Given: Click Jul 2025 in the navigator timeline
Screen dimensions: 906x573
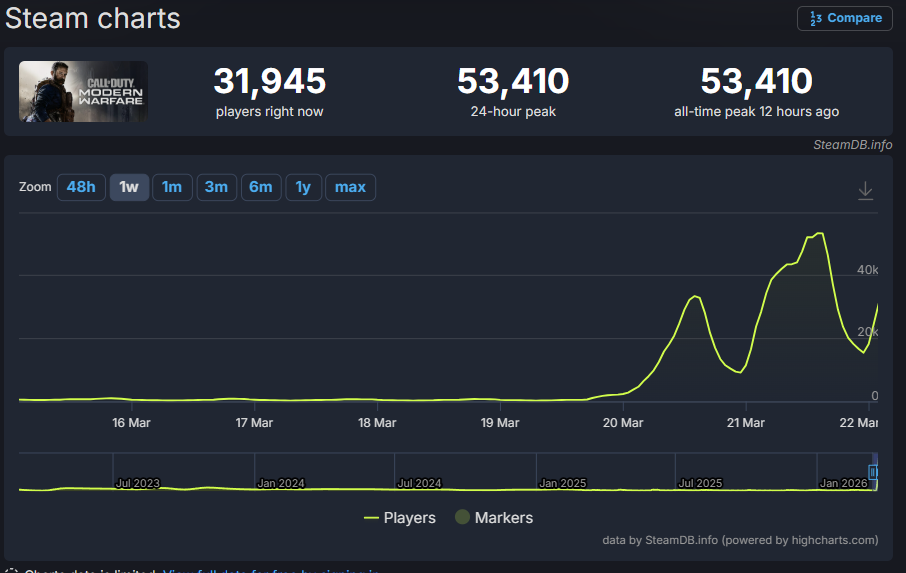Looking at the screenshot, I should 700,483.
